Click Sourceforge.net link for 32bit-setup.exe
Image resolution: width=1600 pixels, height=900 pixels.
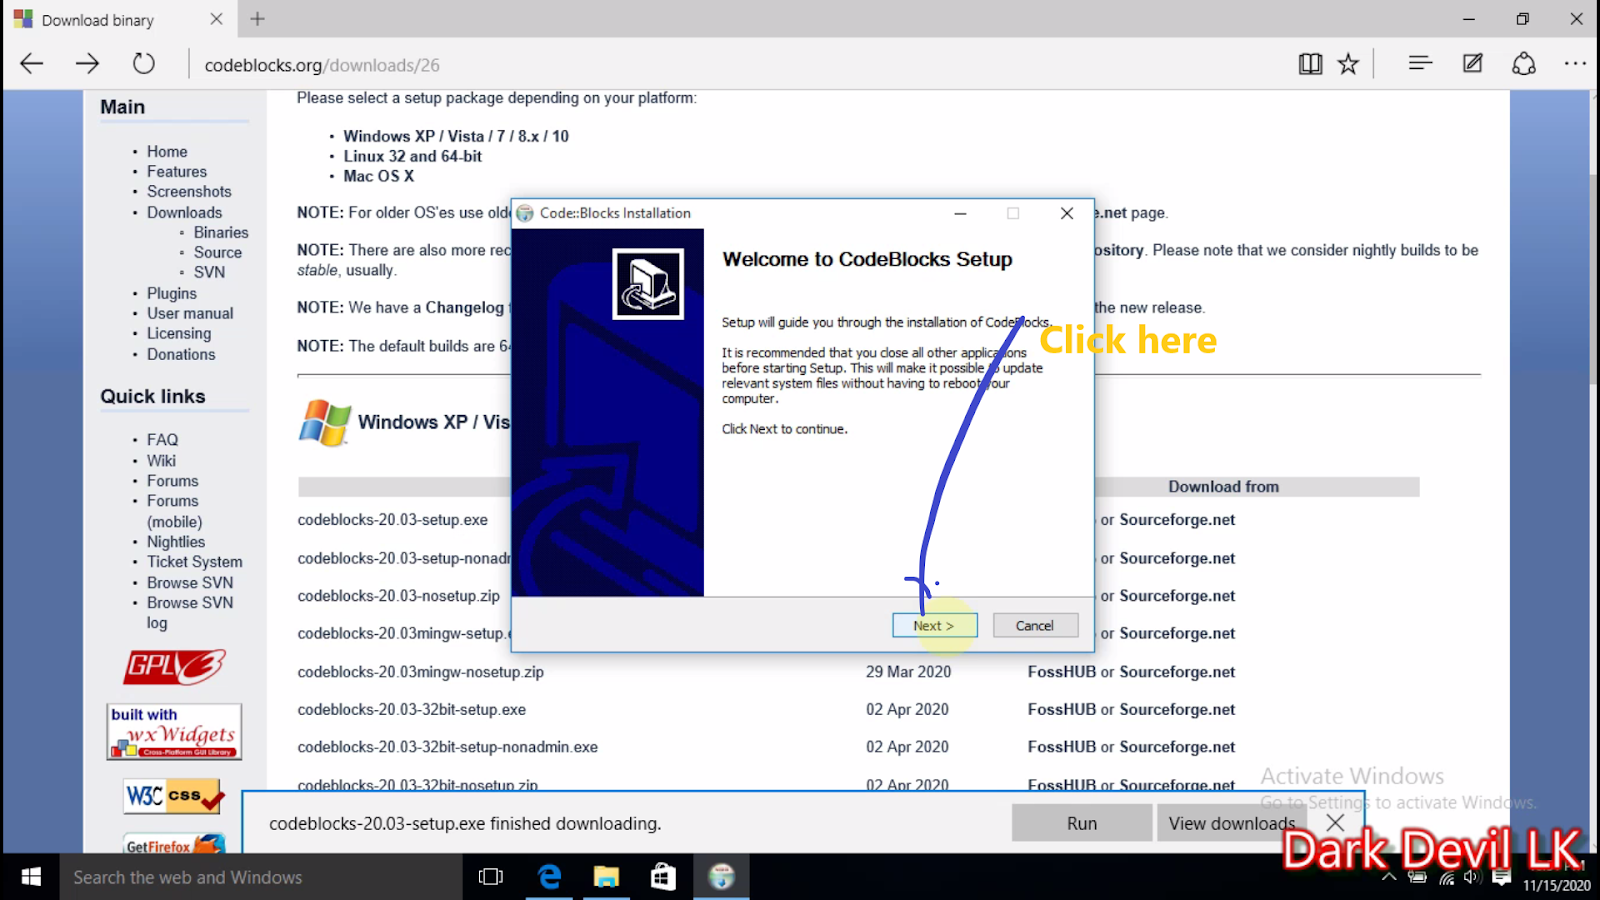[x=1177, y=709]
